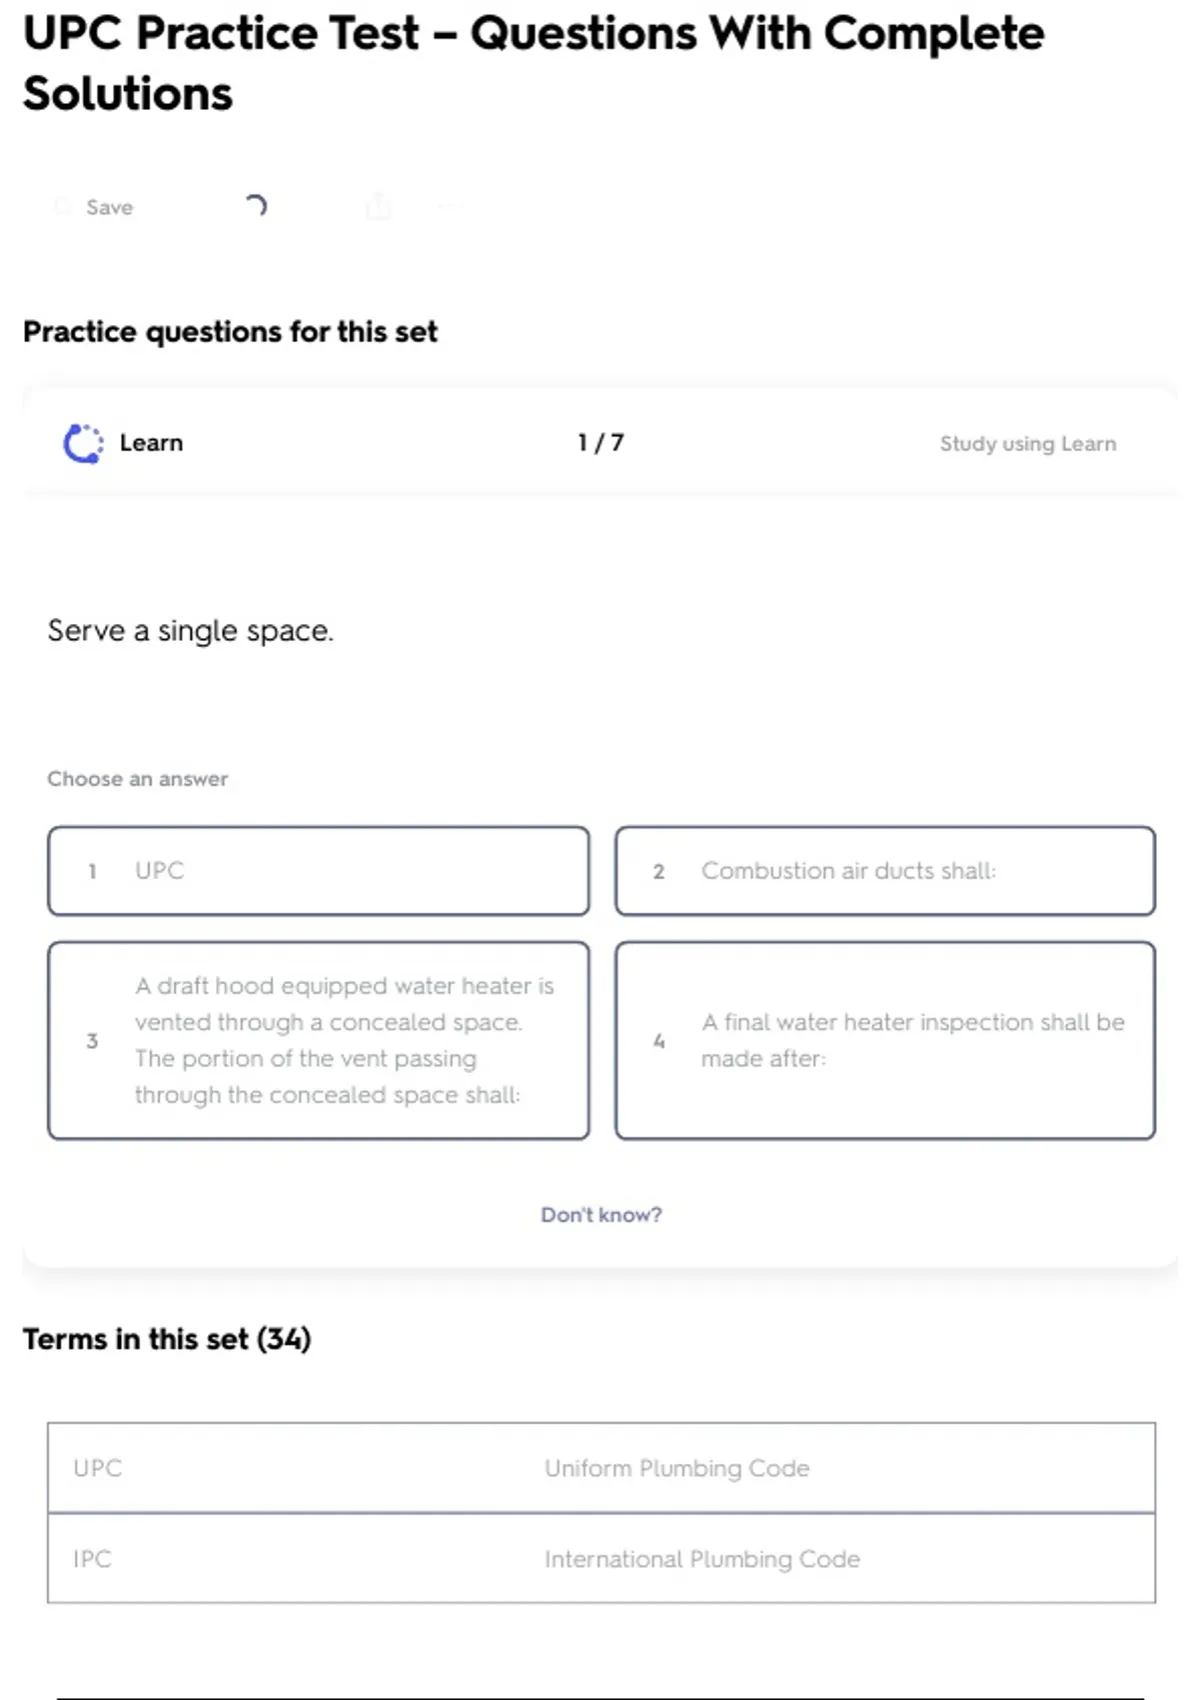Click the International Plumbing Code definition
The height and width of the screenshot is (1700, 1200).
tap(702, 1559)
